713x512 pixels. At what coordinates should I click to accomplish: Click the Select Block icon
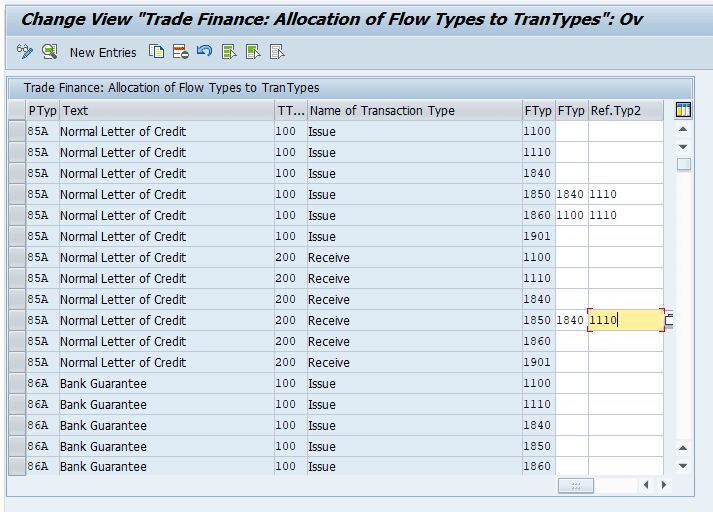(x=253, y=52)
